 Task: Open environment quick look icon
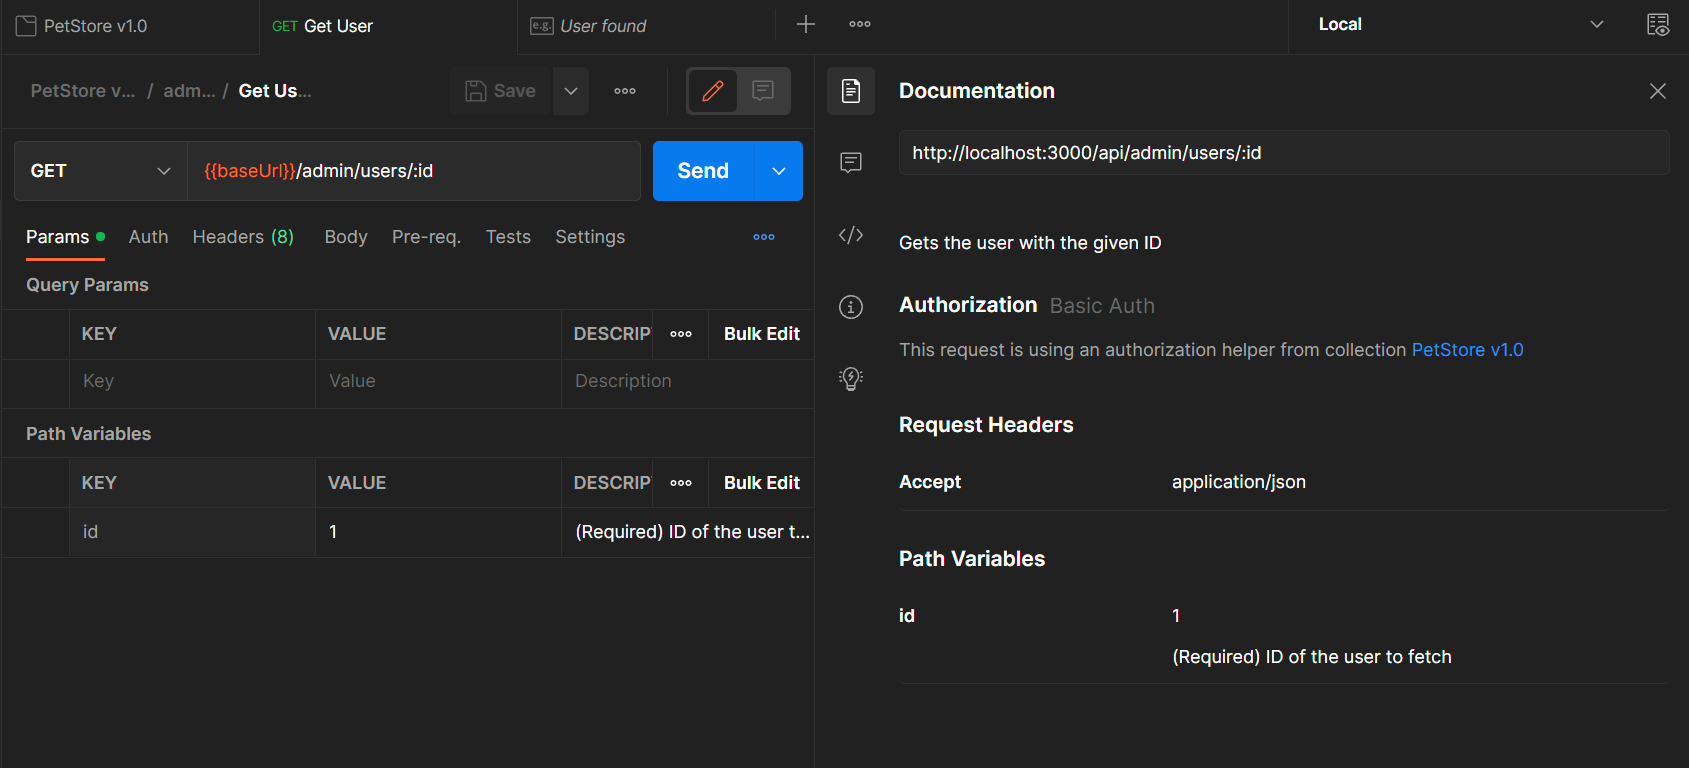[1657, 25]
